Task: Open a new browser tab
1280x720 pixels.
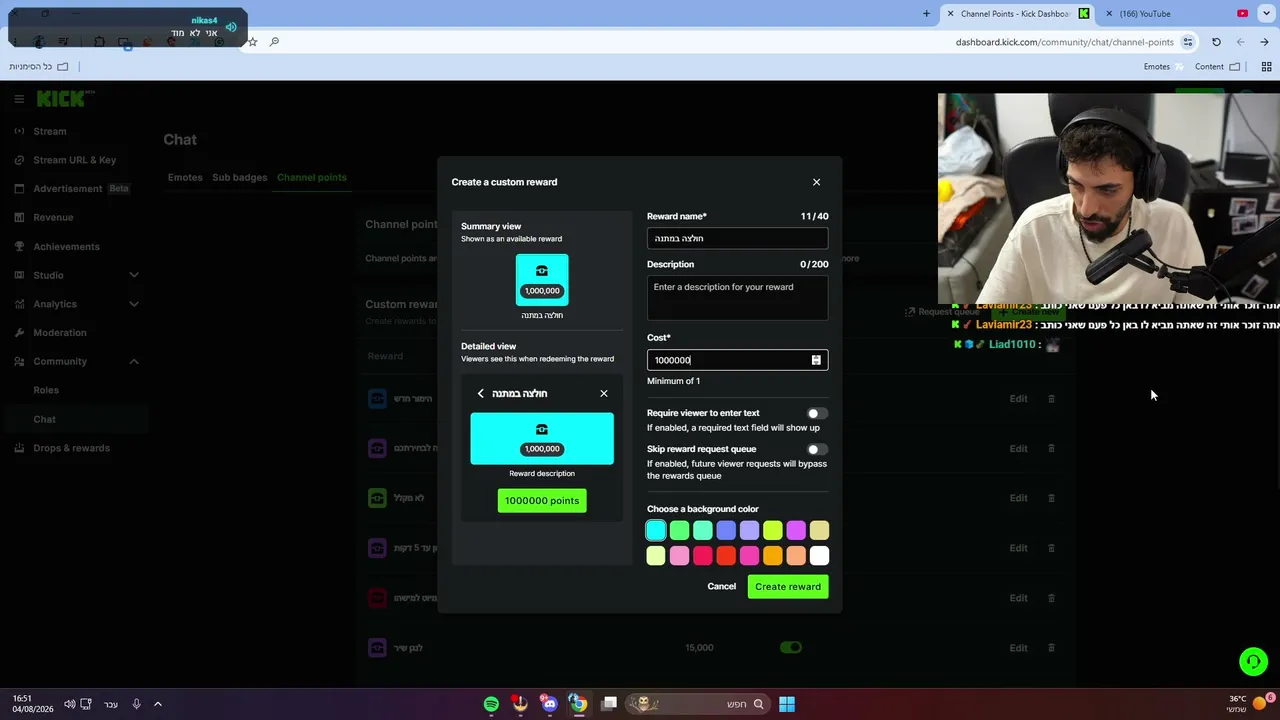Action: 926,14
